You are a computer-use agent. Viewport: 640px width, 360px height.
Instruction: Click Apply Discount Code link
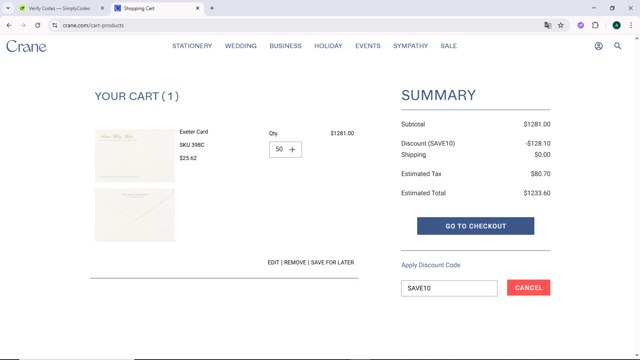(431, 265)
